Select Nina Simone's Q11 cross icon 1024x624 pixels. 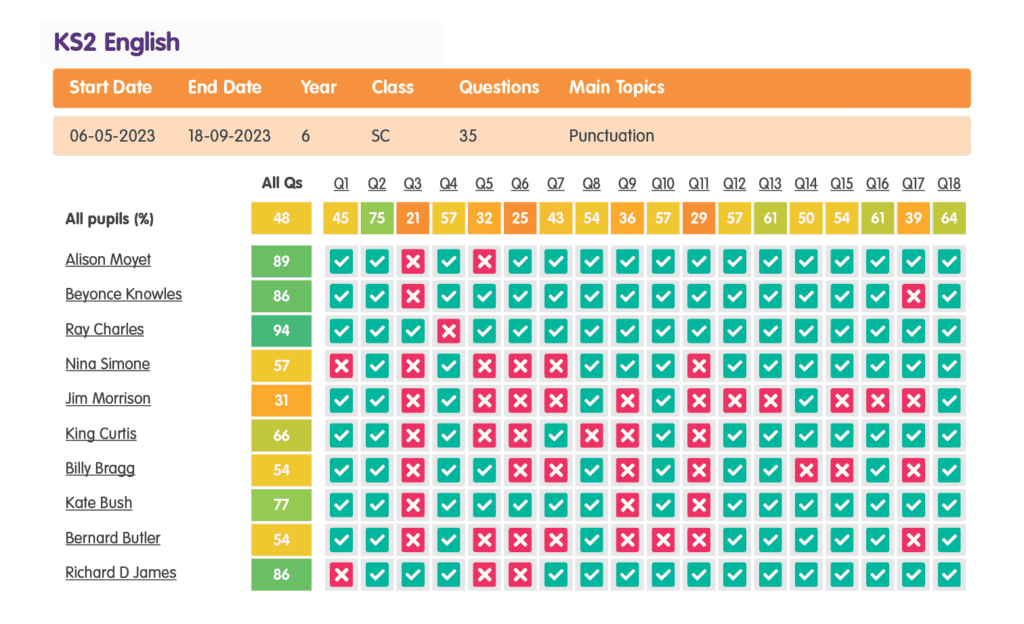(699, 365)
